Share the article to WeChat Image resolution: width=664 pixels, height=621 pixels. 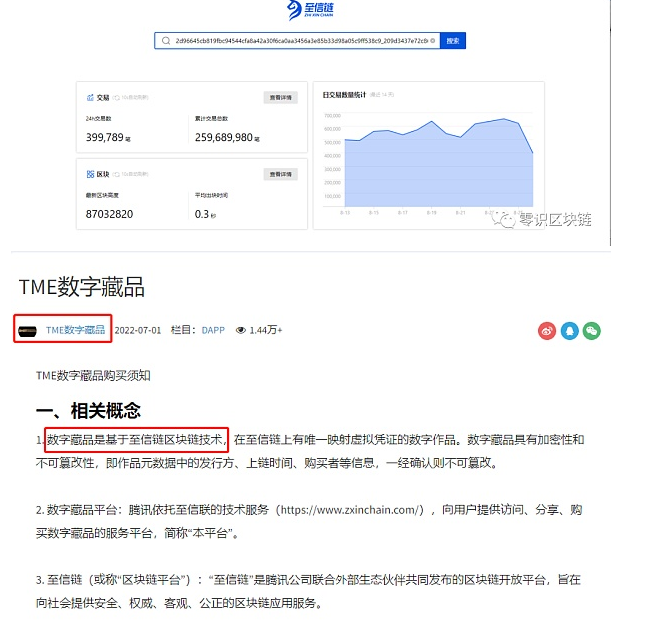pyautogui.click(x=592, y=330)
